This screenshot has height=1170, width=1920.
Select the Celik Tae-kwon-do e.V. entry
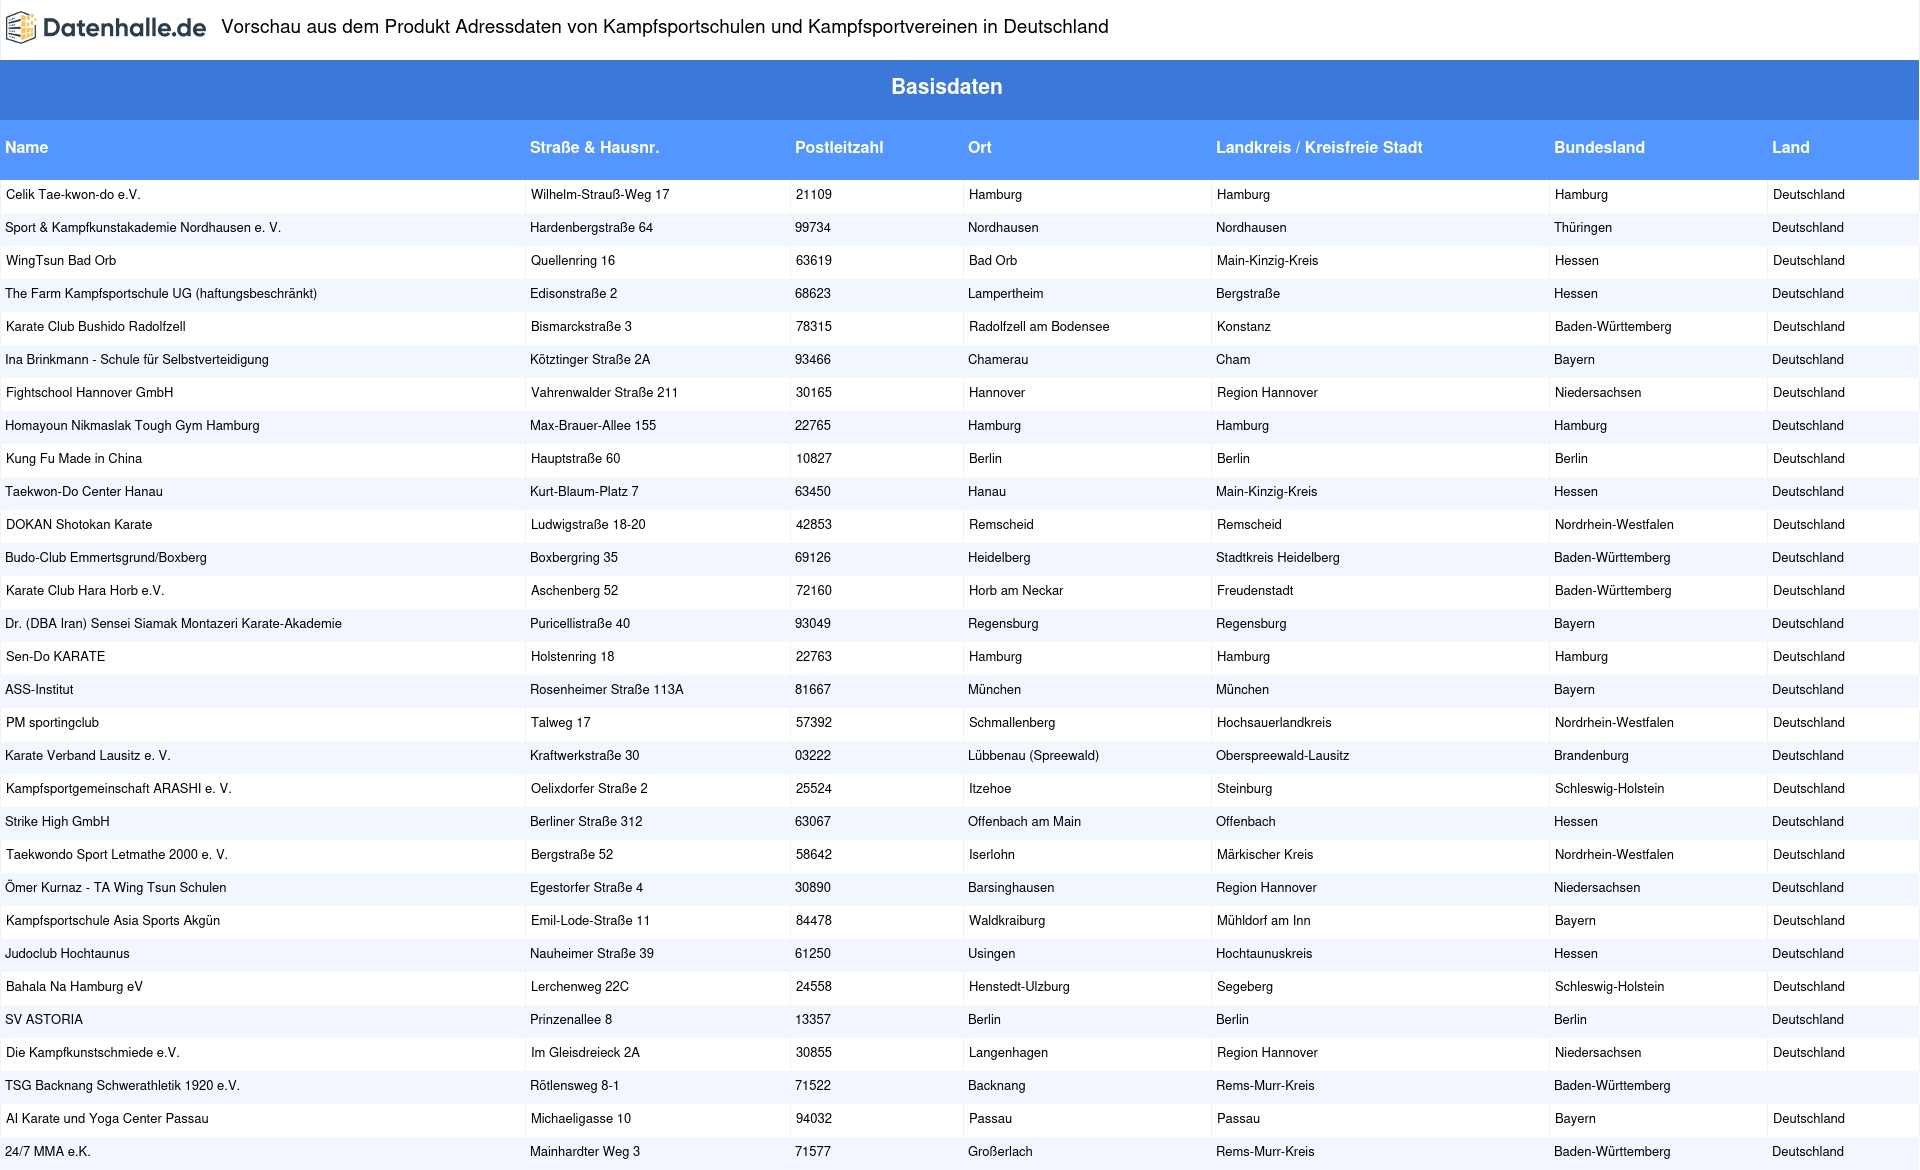pos(73,195)
